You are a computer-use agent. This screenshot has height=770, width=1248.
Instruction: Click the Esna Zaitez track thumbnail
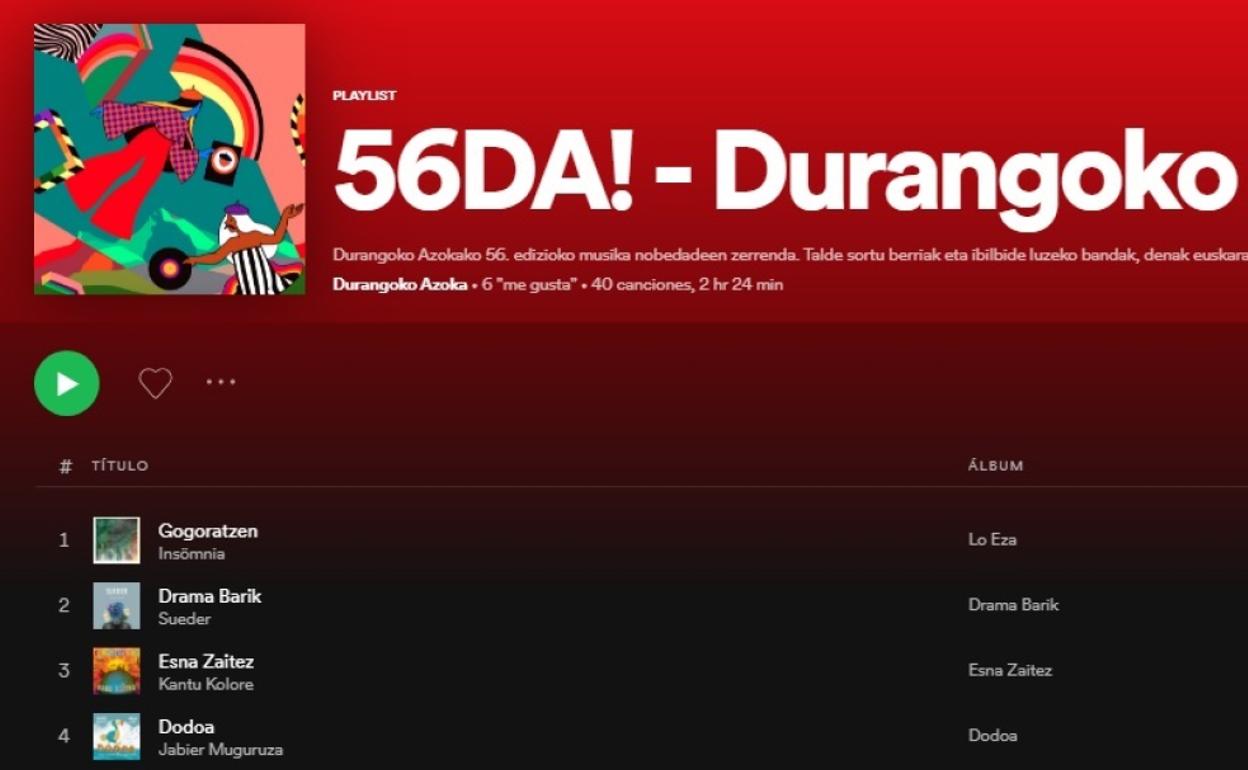(116, 671)
